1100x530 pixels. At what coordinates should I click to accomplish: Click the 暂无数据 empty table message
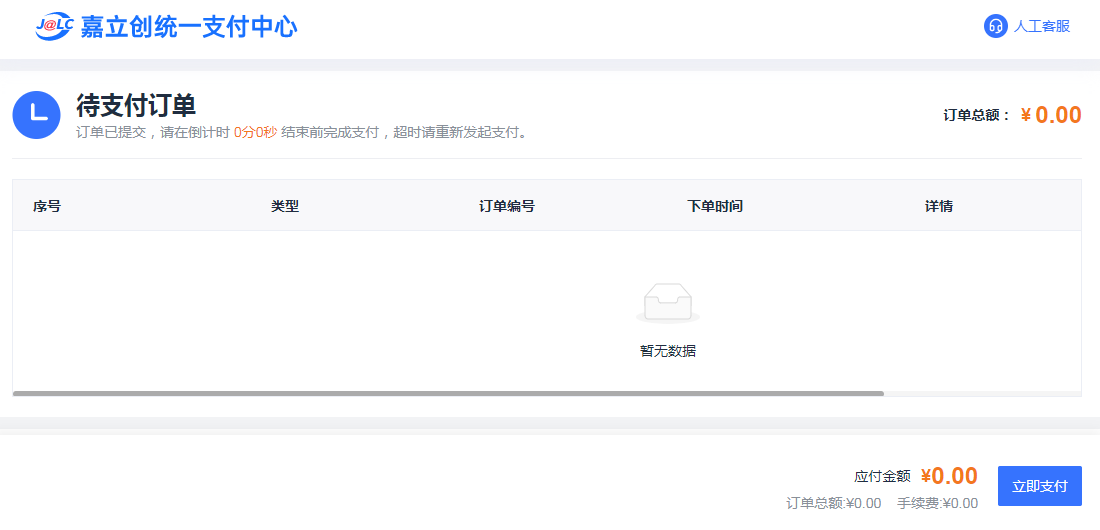click(668, 351)
